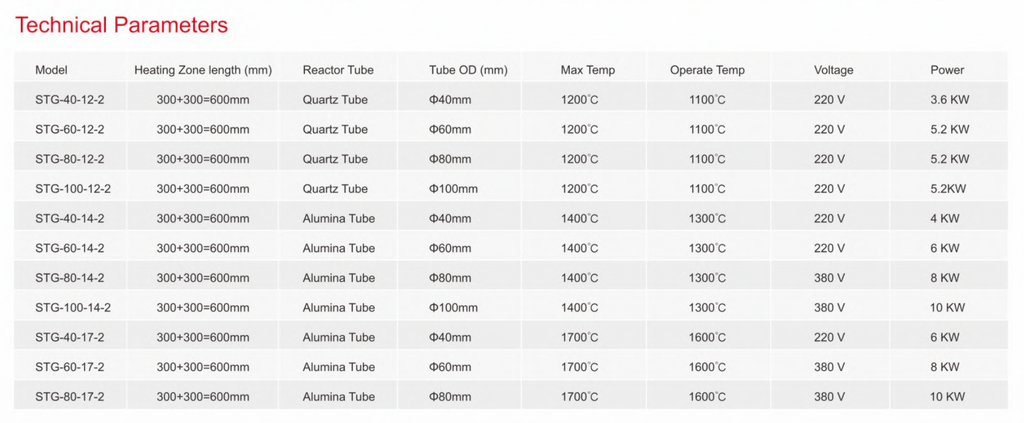The image size is (1024, 423).
Task: Select model STG-80-17-2 cell
Action: tap(70, 396)
